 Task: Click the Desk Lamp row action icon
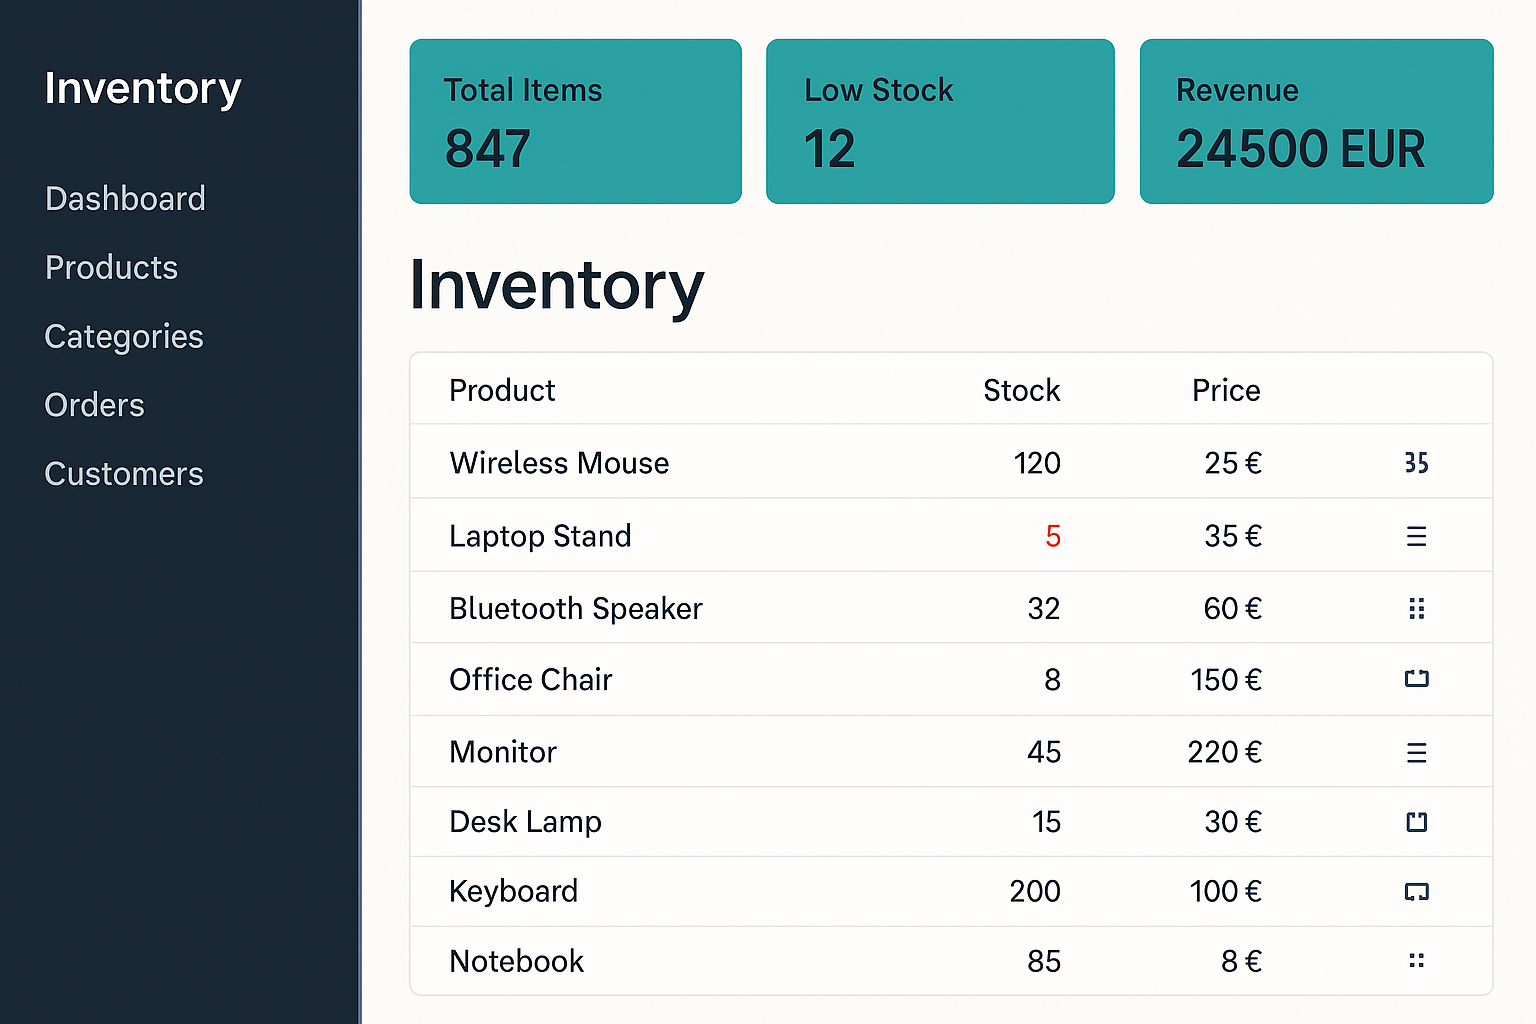tap(1416, 822)
